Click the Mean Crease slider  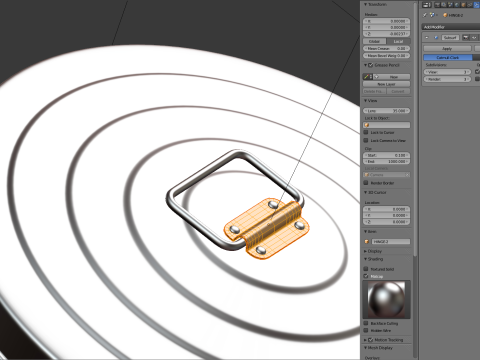click(387, 48)
